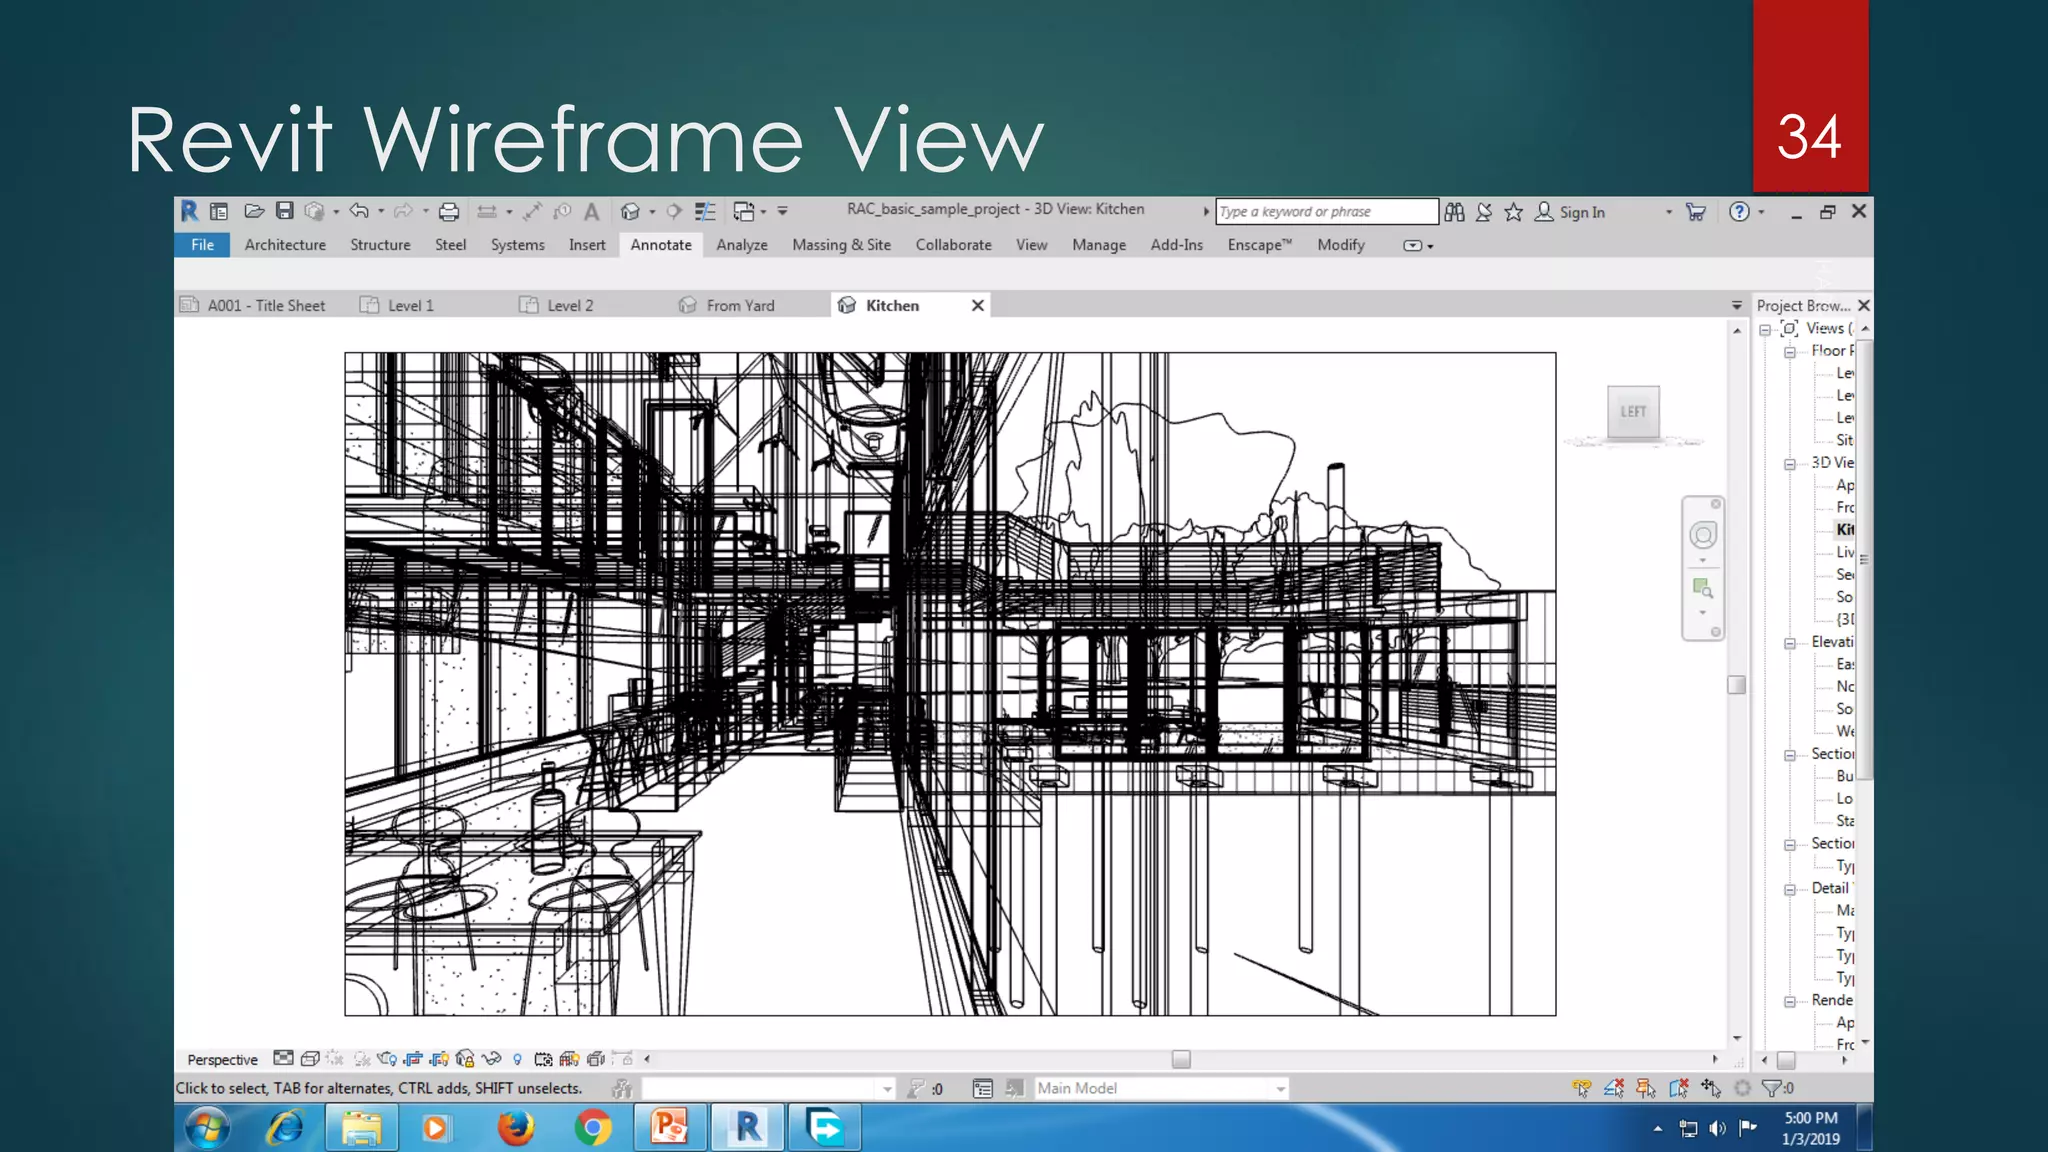Click the Firefox icon in Windows taskbar
The height and width of the screenshot is (1152, 2048).
coord(516,1128)
